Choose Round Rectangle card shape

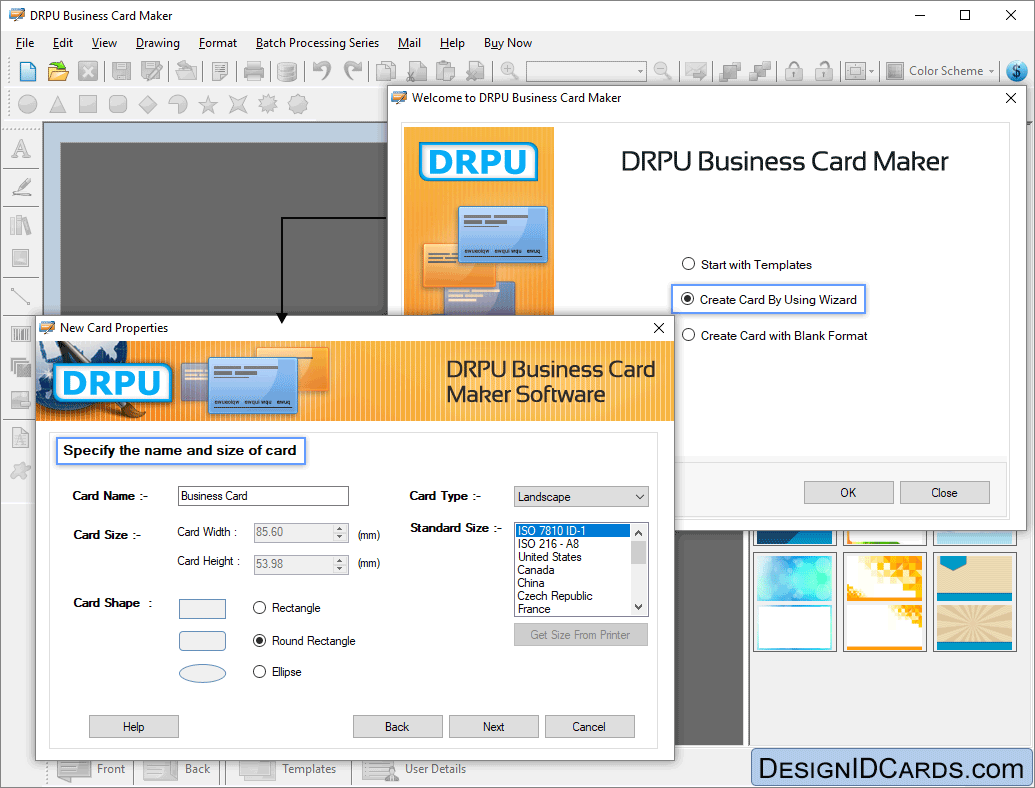pos(304,641)
